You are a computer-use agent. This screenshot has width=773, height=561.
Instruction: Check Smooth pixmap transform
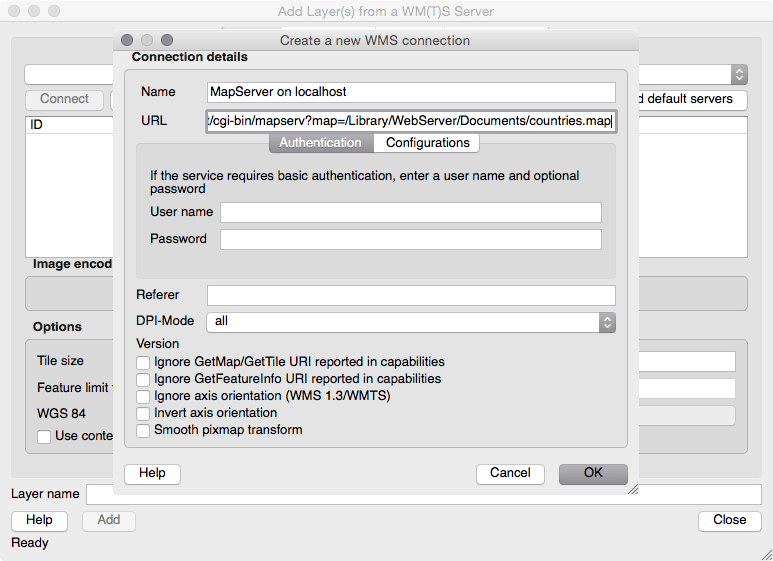tap(144, 430)
